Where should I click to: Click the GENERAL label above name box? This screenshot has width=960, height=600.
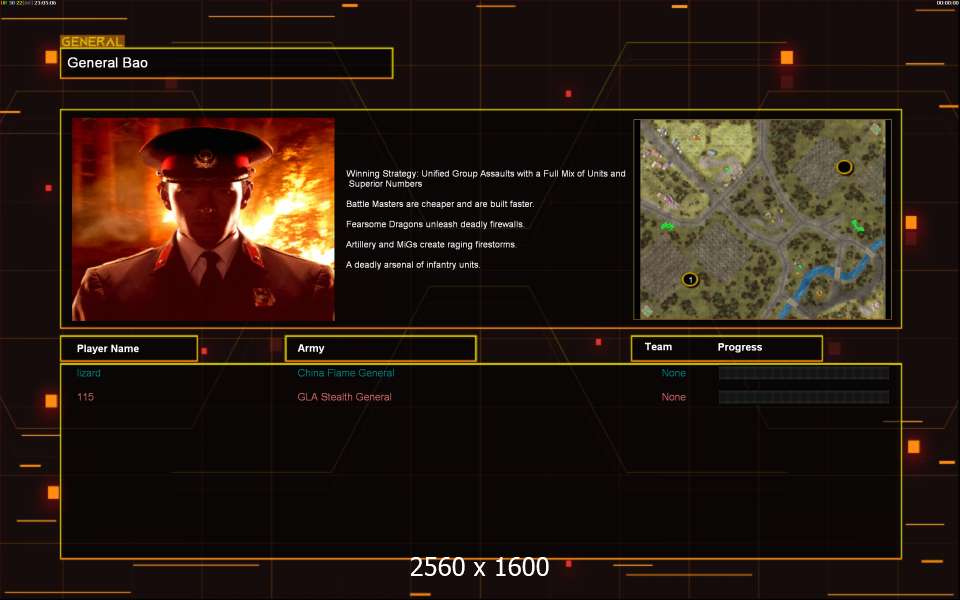tap(92, 42)
